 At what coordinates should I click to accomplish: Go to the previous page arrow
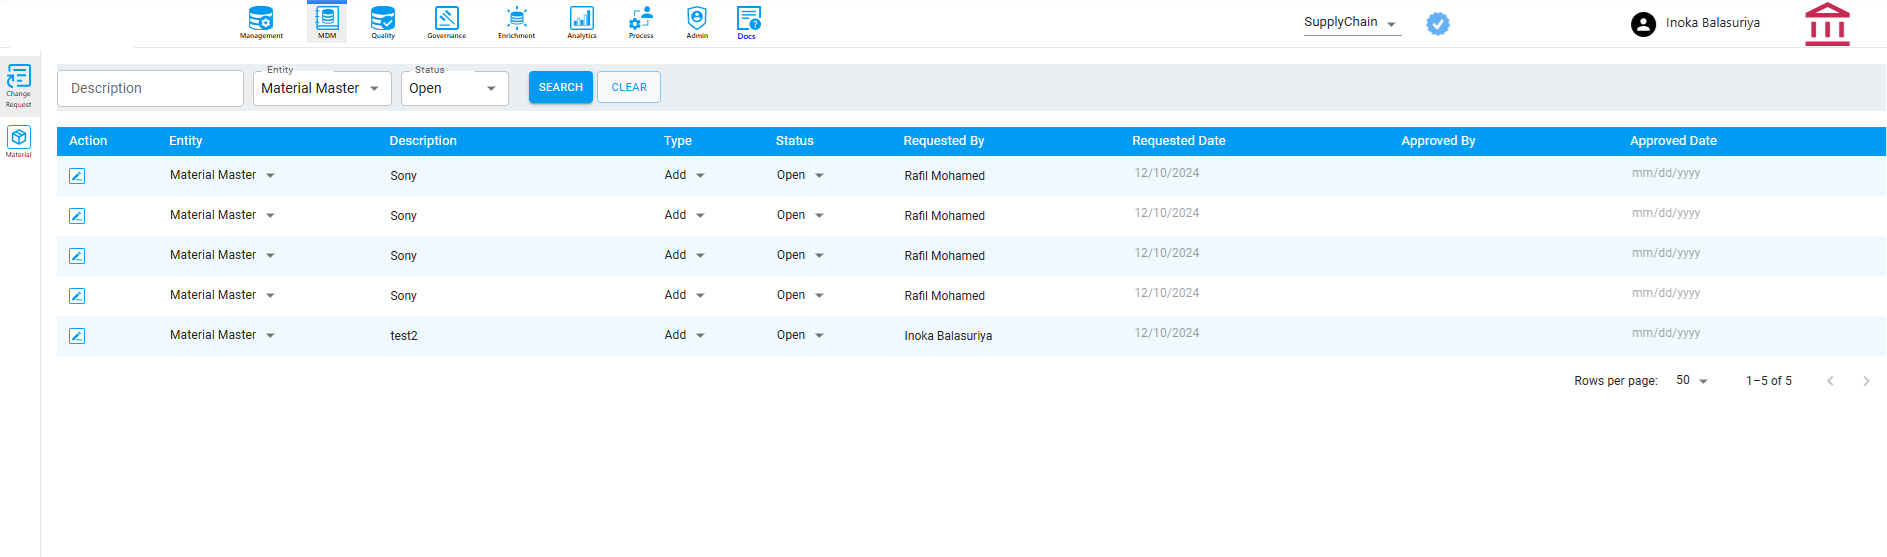(1830, 381)
